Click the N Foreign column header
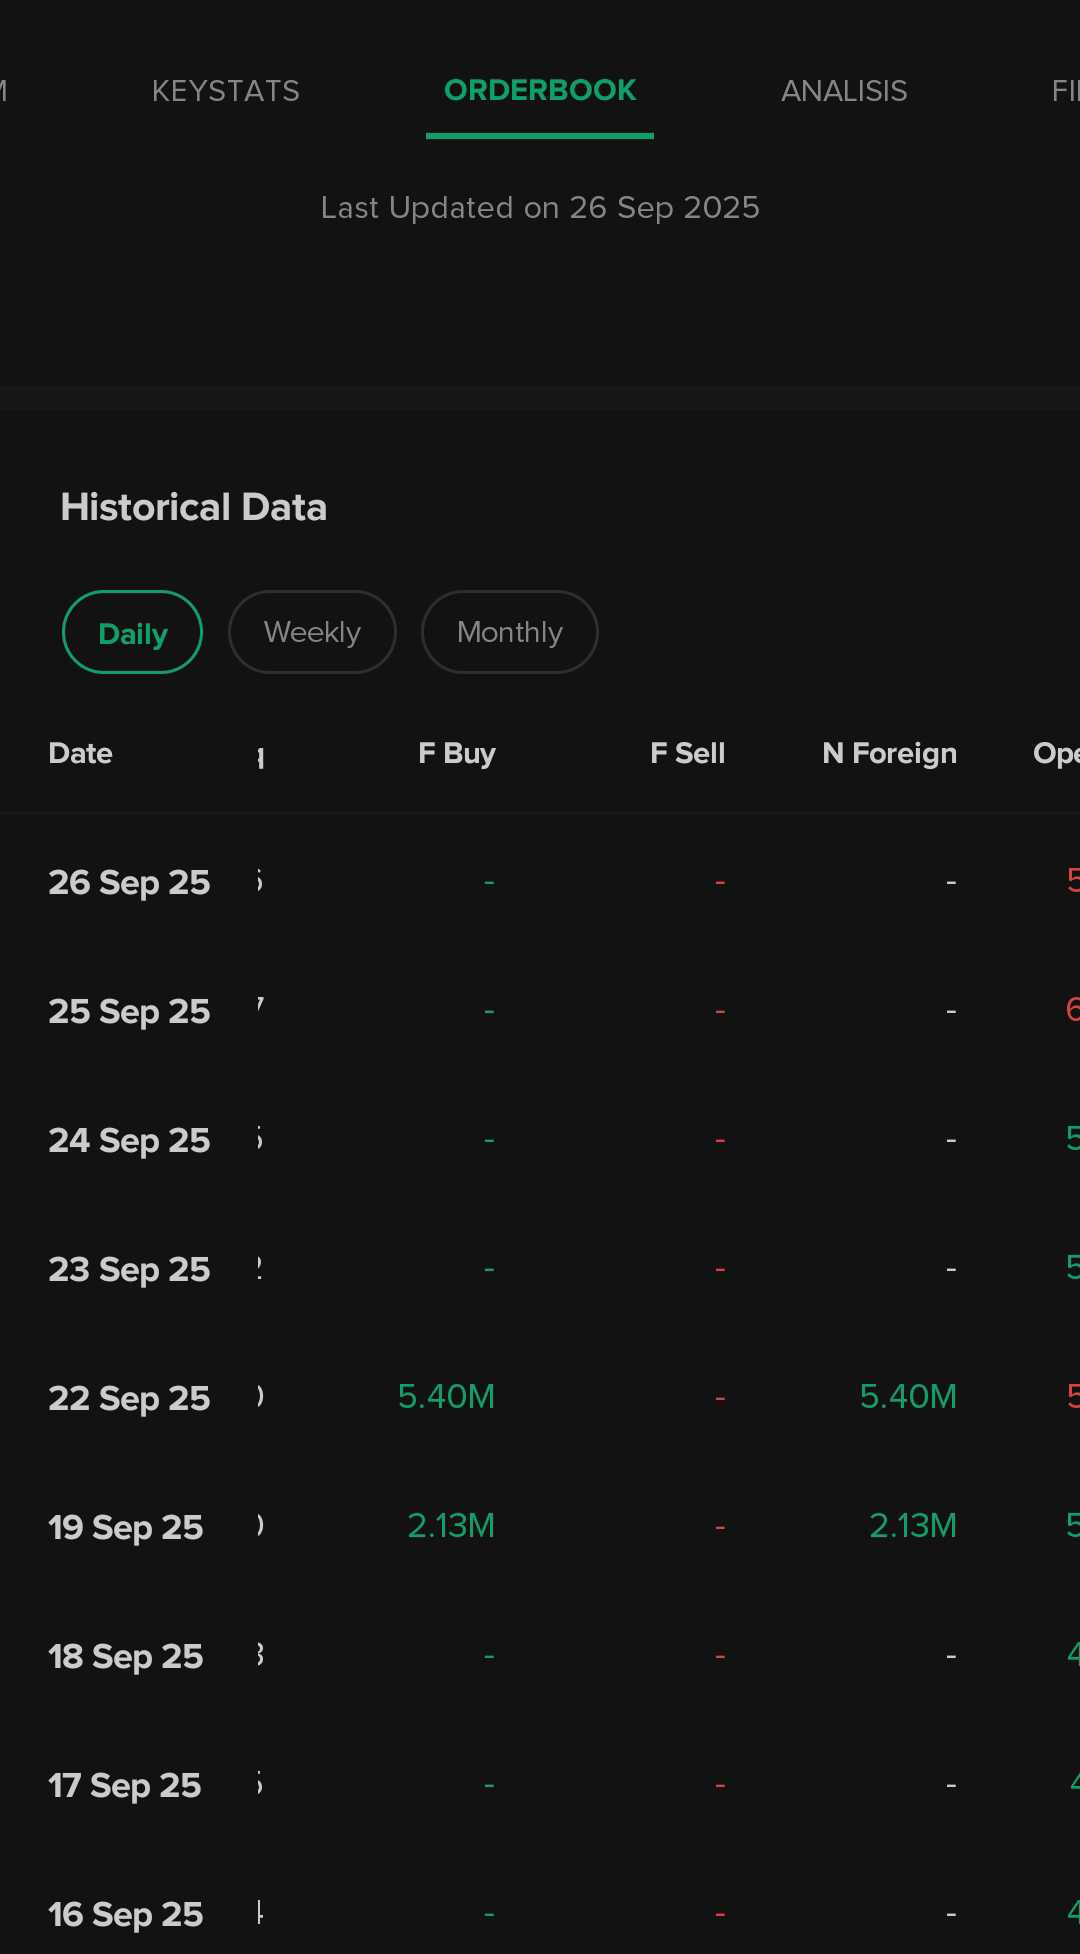 coord(889,753)
